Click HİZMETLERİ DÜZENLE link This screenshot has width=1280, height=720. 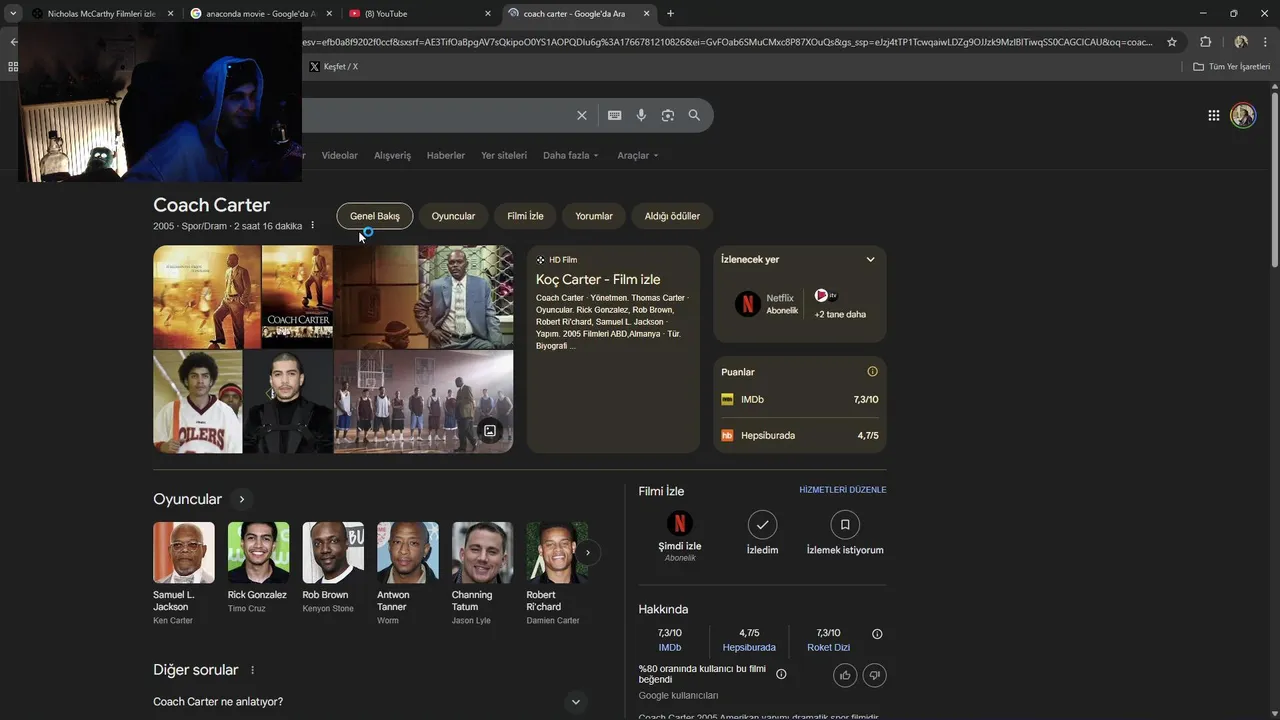click(x=843, y=490)
